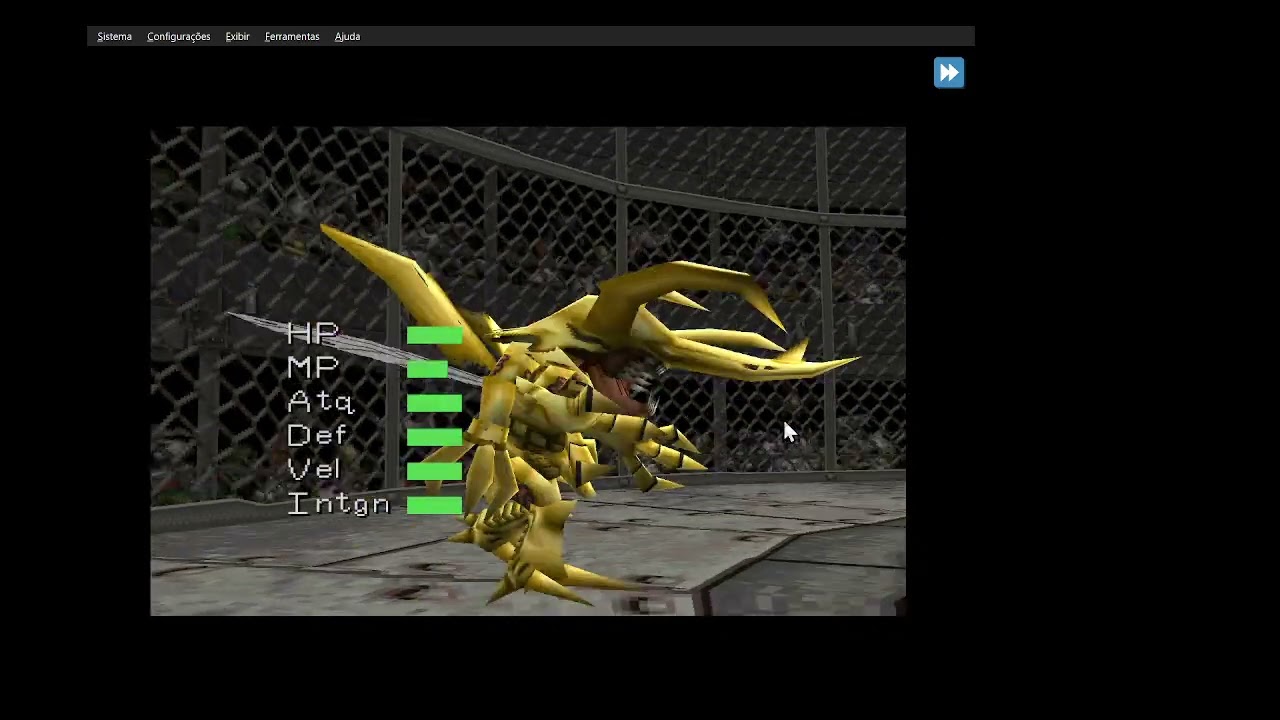Screen dimensions: 1280x720
Task: Open the Ferramentas menu
Action: [292, 36]
